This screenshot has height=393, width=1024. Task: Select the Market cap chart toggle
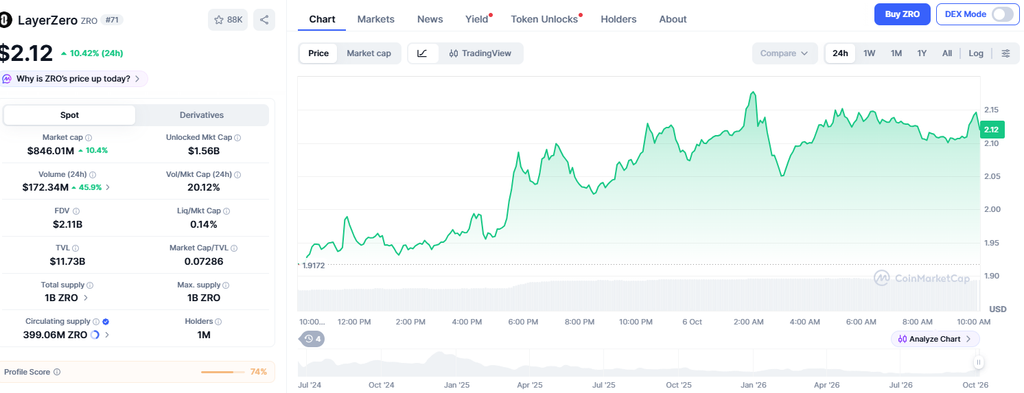[x=369, y=54]
